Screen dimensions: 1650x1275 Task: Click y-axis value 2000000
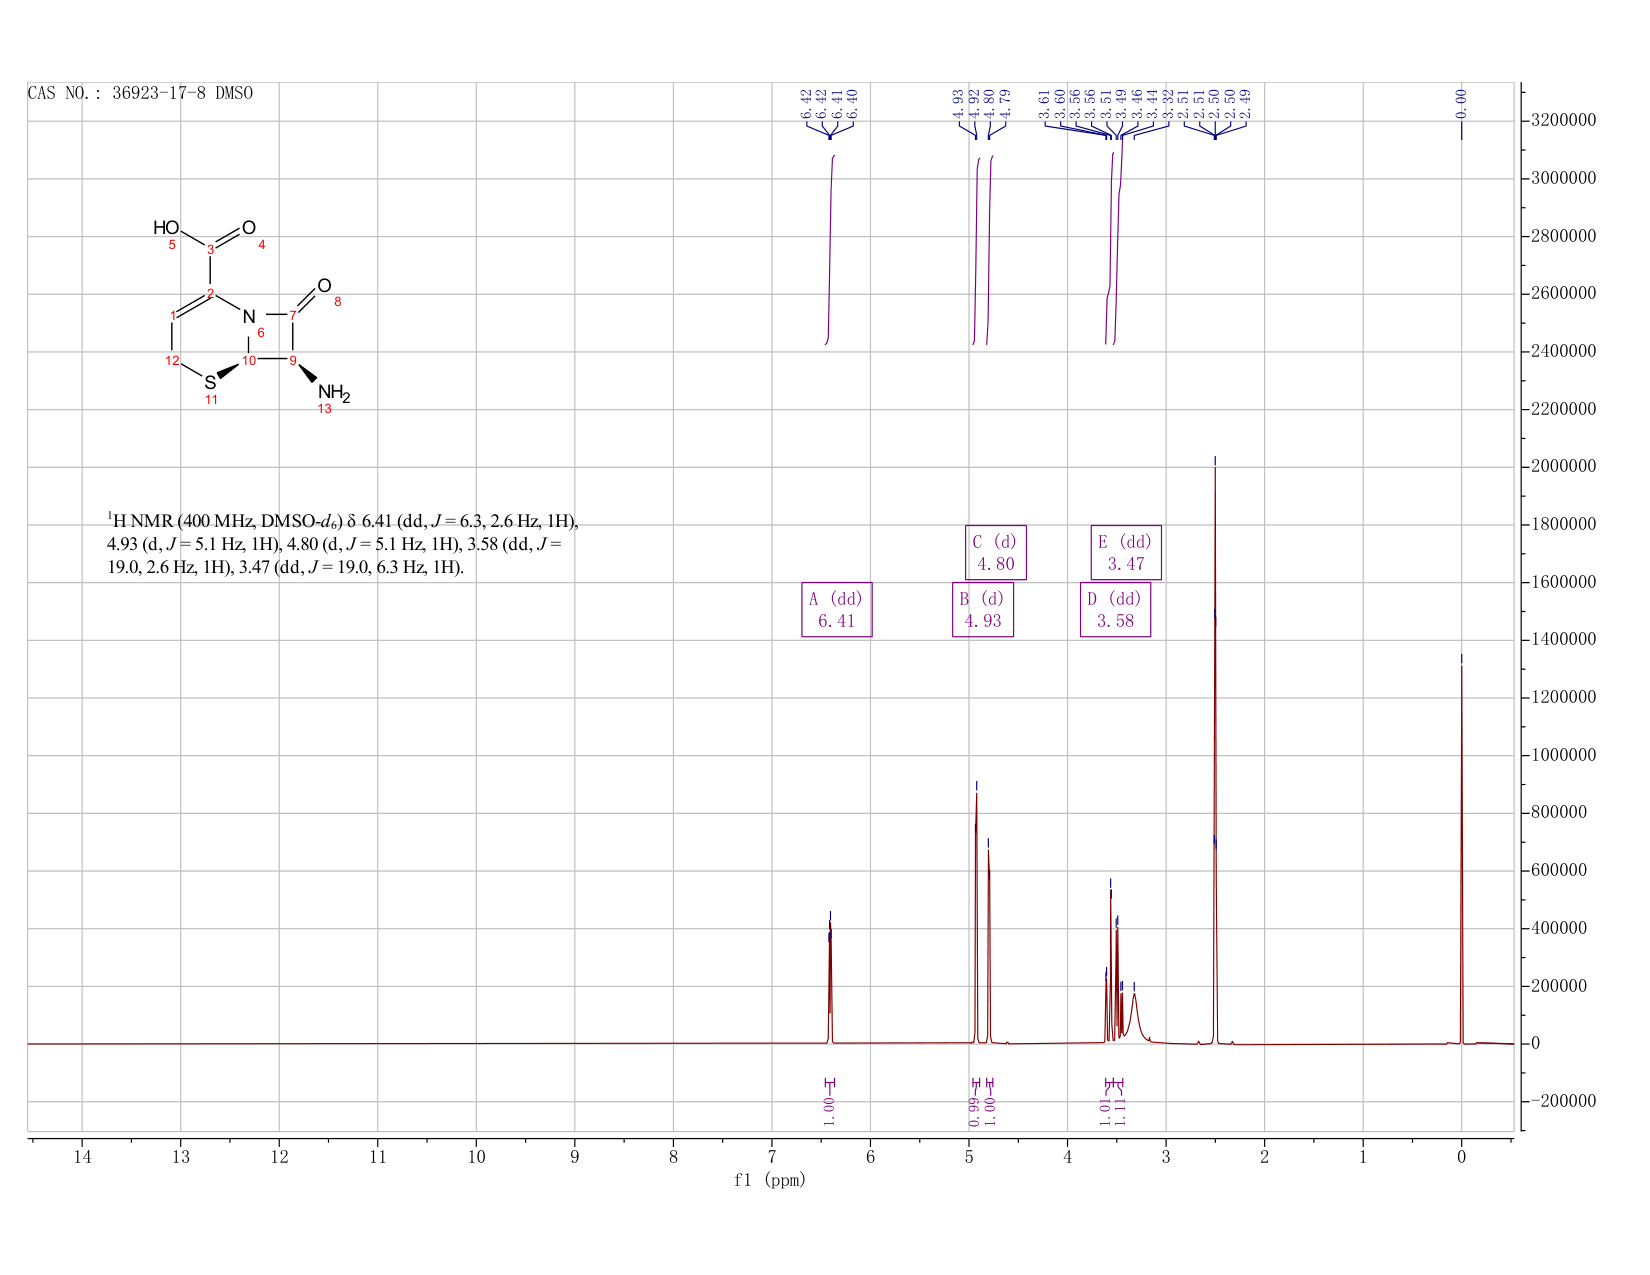(1563, 467)
